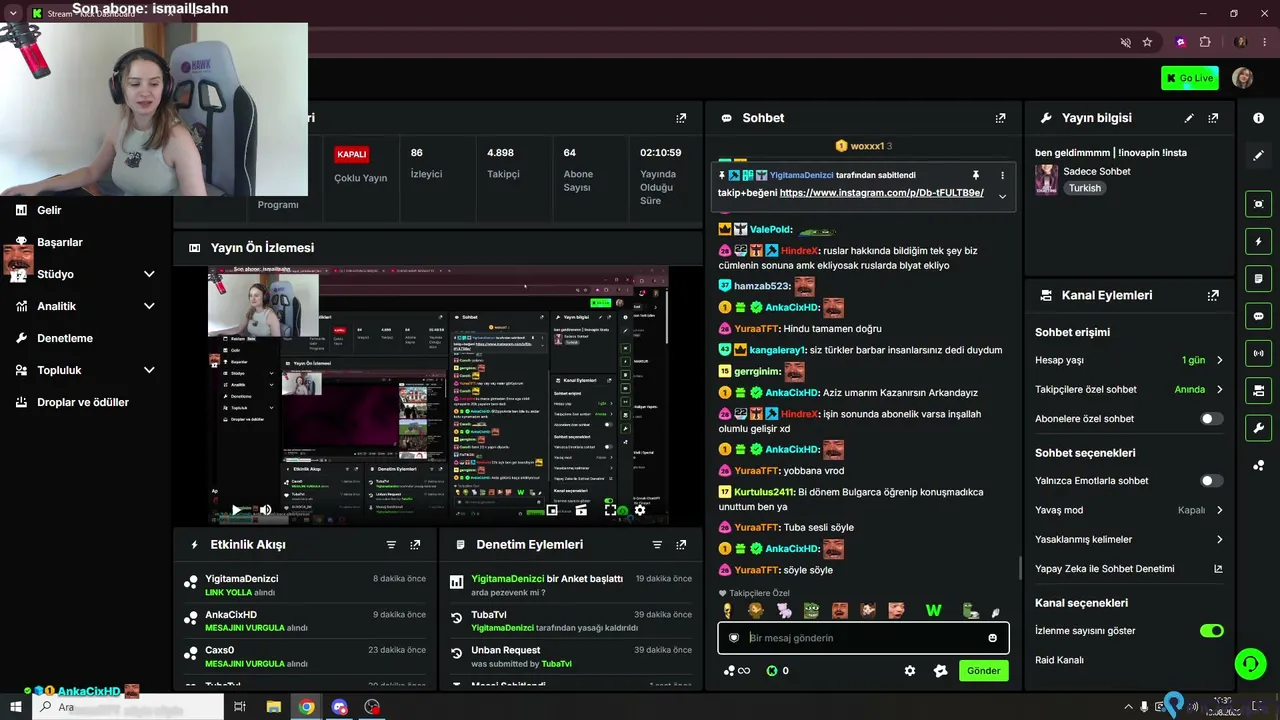The height and width of the screenshot is (720, 1280).
Task: Play the stream preview video
Action: click(236, 510)
